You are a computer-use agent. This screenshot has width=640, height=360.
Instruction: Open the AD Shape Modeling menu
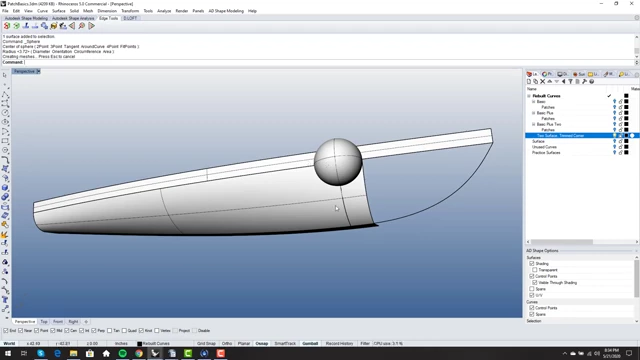[226, 11]
